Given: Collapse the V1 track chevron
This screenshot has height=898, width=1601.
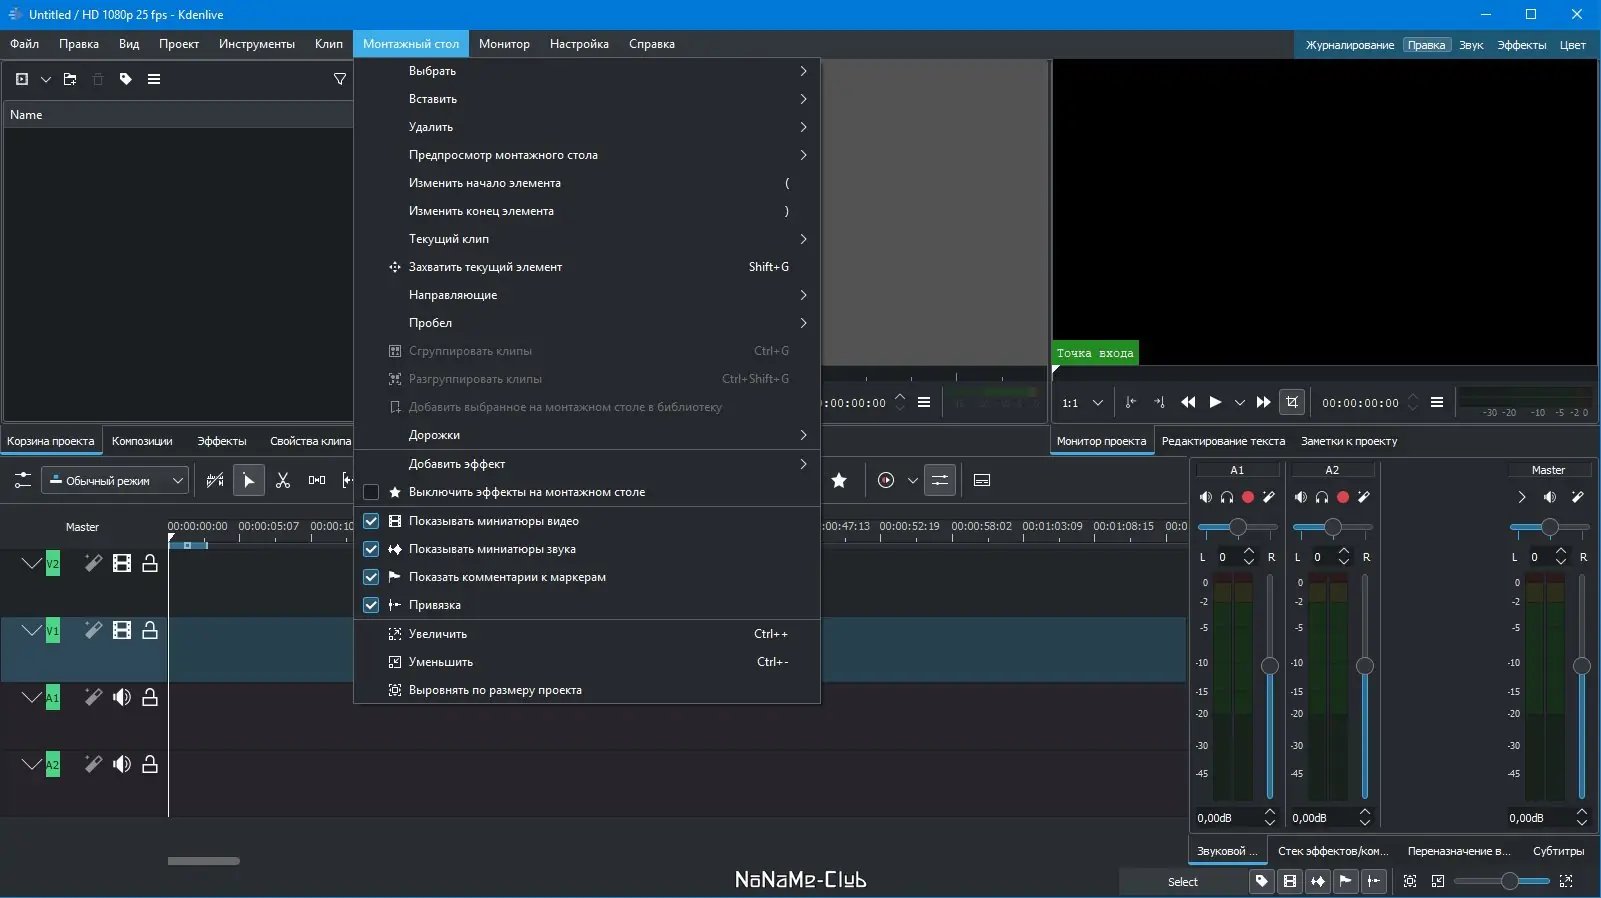Looking at the screenshot, I should pyautogui.click(x=31, y=630).
